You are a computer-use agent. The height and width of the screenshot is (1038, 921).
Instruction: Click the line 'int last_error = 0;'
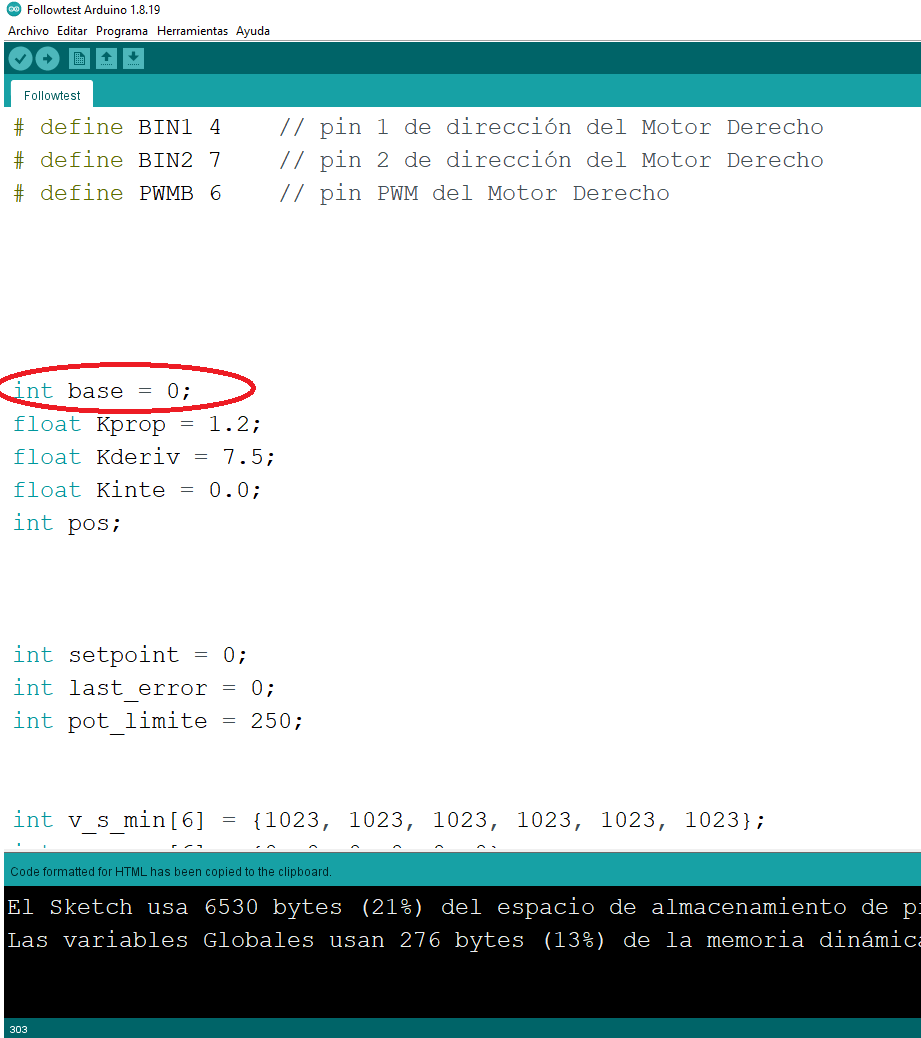pyautogui.click(x=144, y=688)
